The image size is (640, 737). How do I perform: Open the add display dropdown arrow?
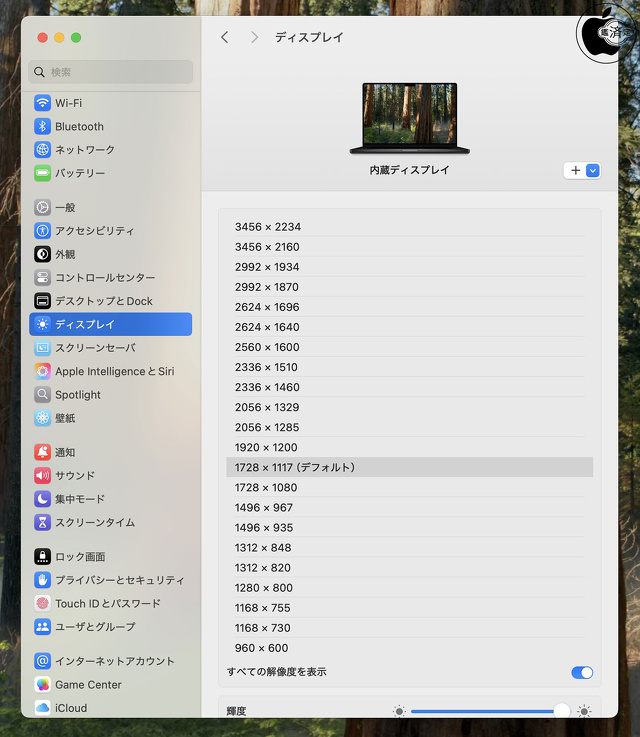point(593,171)
